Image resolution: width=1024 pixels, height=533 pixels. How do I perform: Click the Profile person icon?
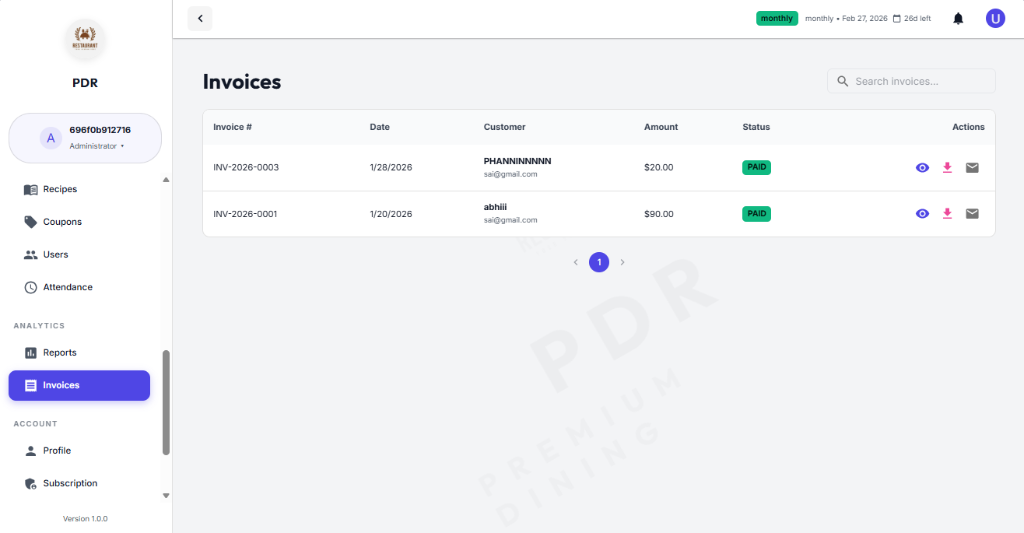(31, 451)
